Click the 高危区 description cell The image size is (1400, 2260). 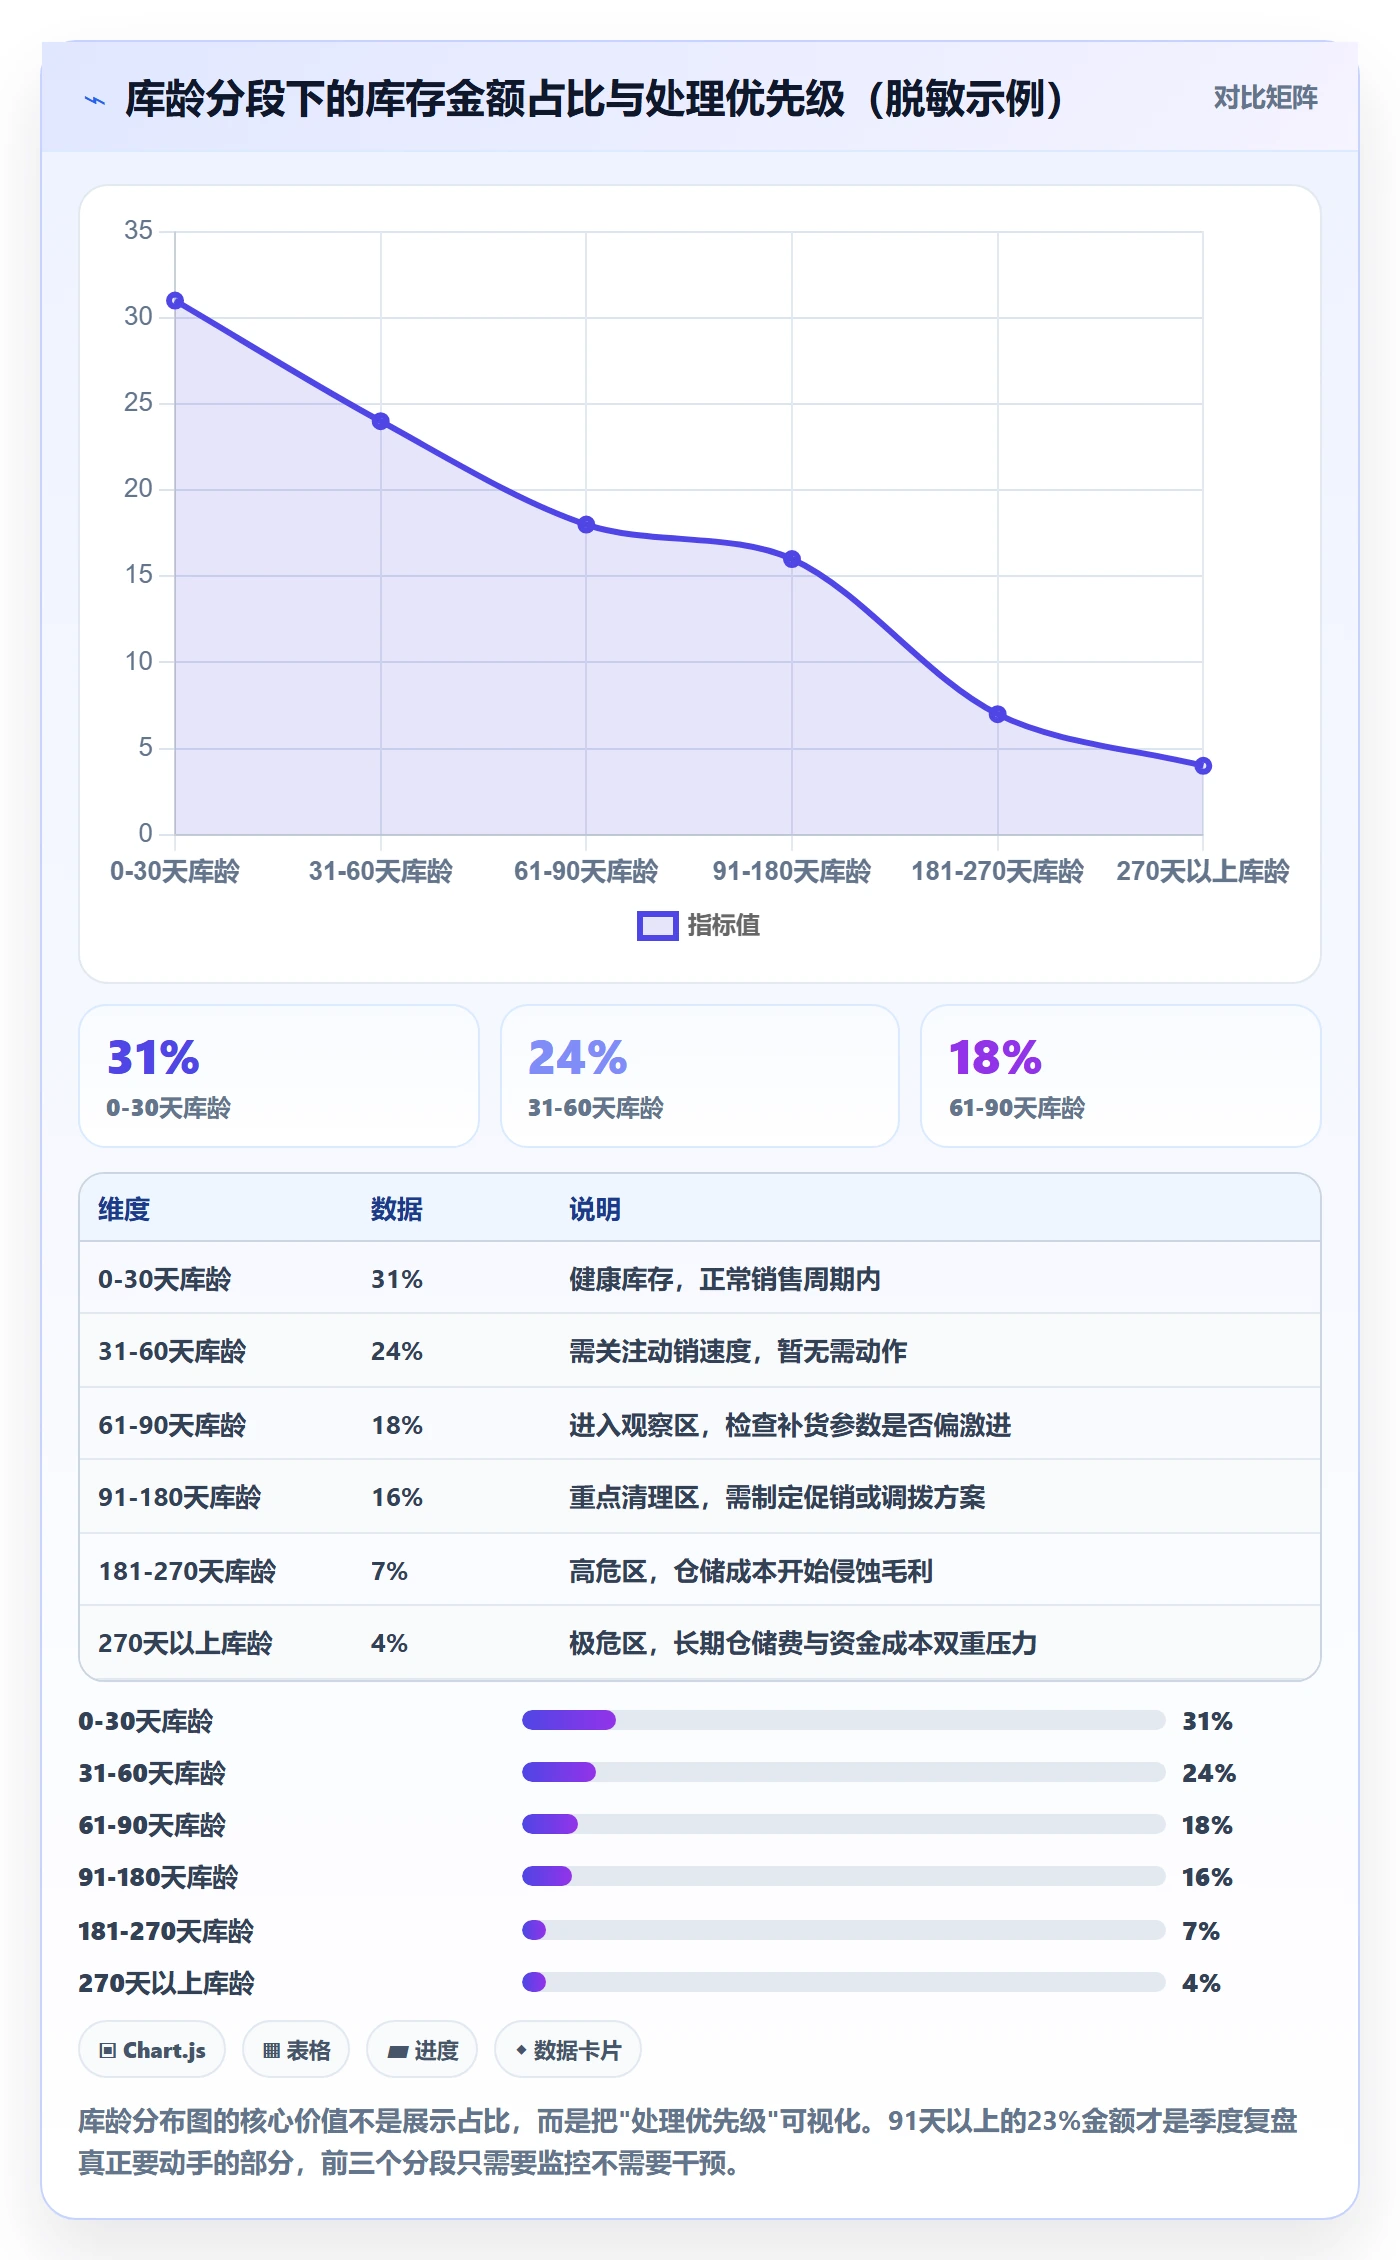(x=751, y=1571)
